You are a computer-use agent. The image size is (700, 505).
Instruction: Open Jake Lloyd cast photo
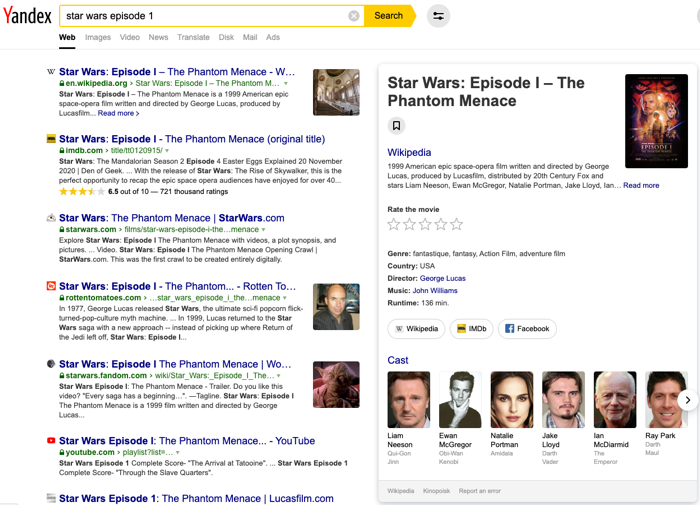(563, 400)
